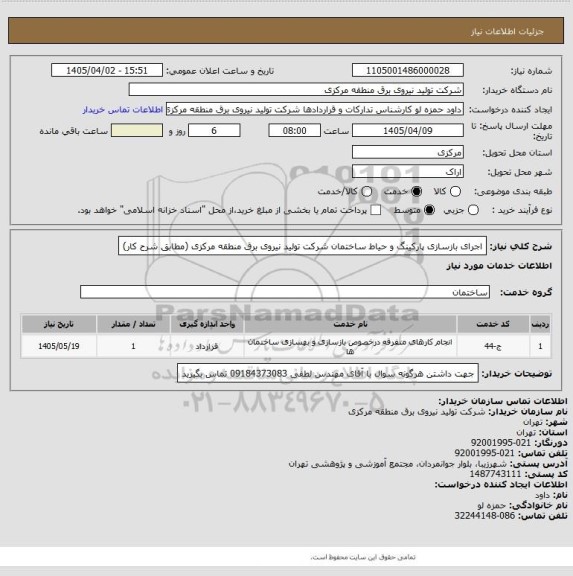The height and width of the screenshot is (576, 573).
Task: Click the buyer organization name field
Action: click(296, 90)
